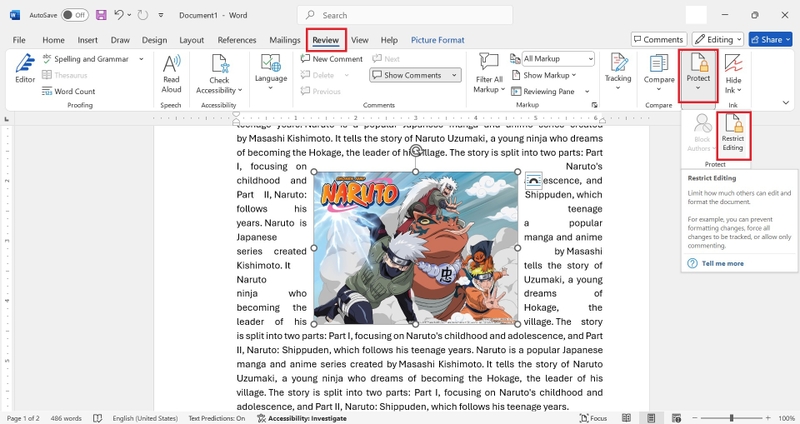Save document with the Save icon

(x=101, y=15)
